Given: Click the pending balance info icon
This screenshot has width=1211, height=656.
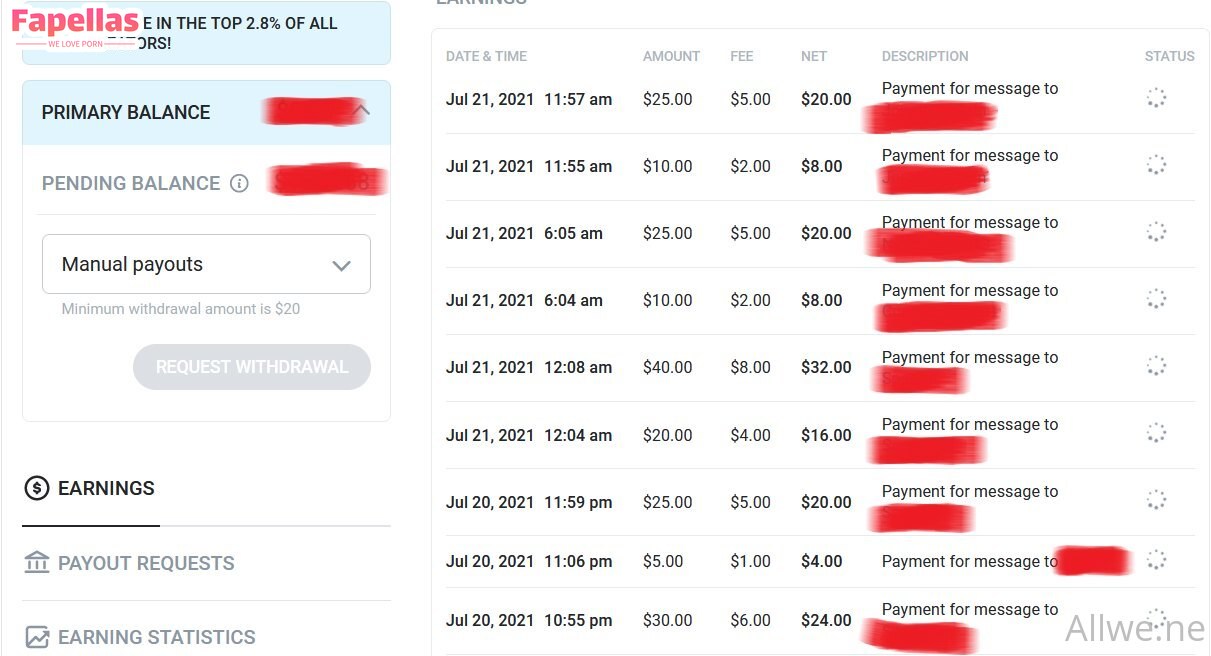Looking at the screenshot, I should pos(239,184).
